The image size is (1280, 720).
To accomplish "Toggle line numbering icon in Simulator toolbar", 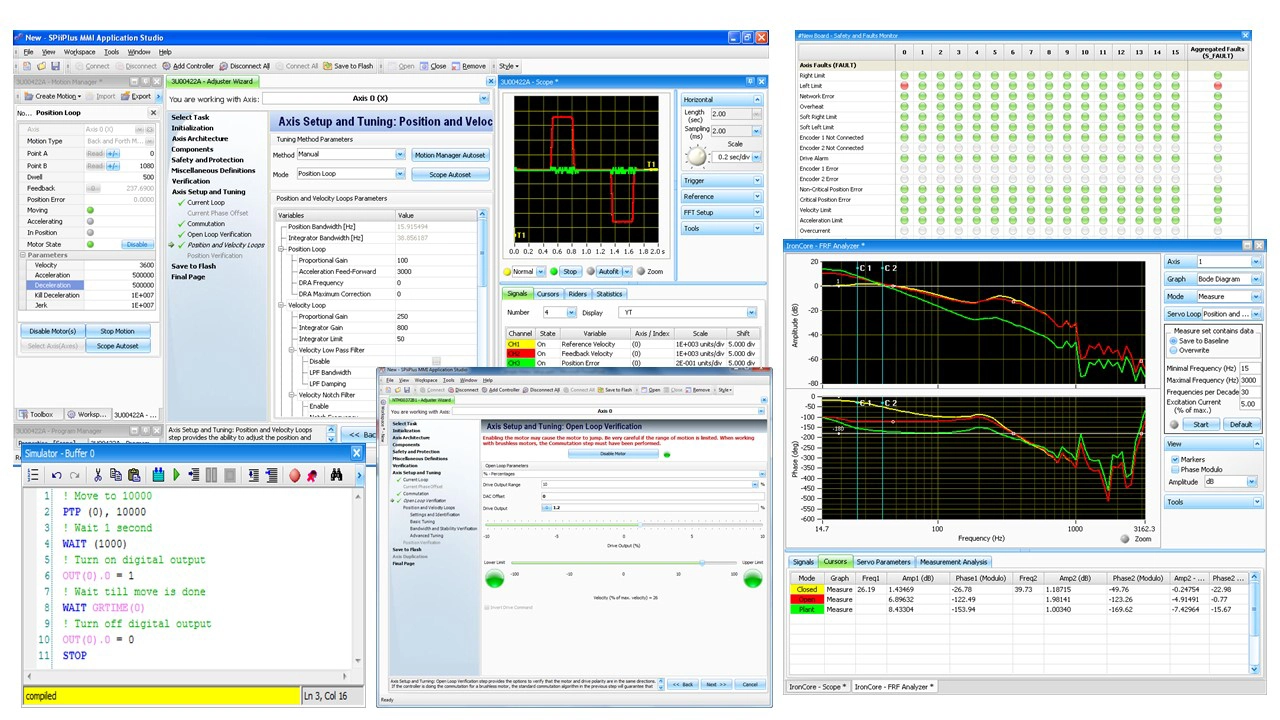I will pyautogui.click(x=33, y=475).
